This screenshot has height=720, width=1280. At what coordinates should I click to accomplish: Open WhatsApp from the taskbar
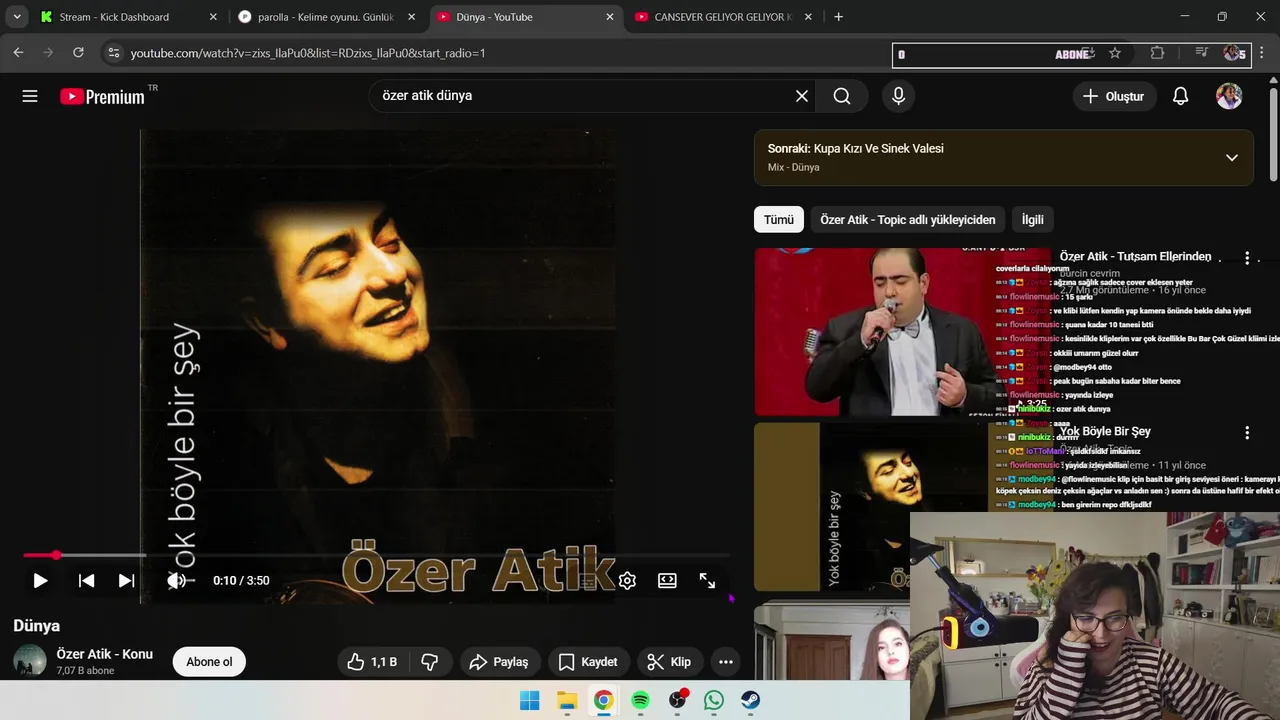(714, 701)
